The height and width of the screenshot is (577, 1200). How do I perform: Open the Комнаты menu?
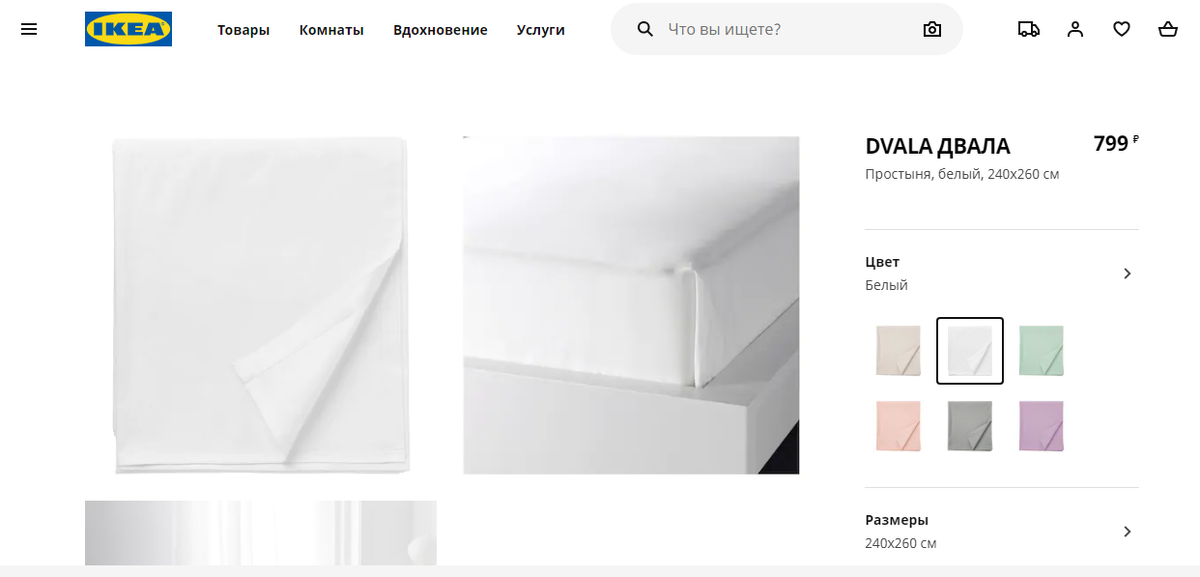point(331,30)
